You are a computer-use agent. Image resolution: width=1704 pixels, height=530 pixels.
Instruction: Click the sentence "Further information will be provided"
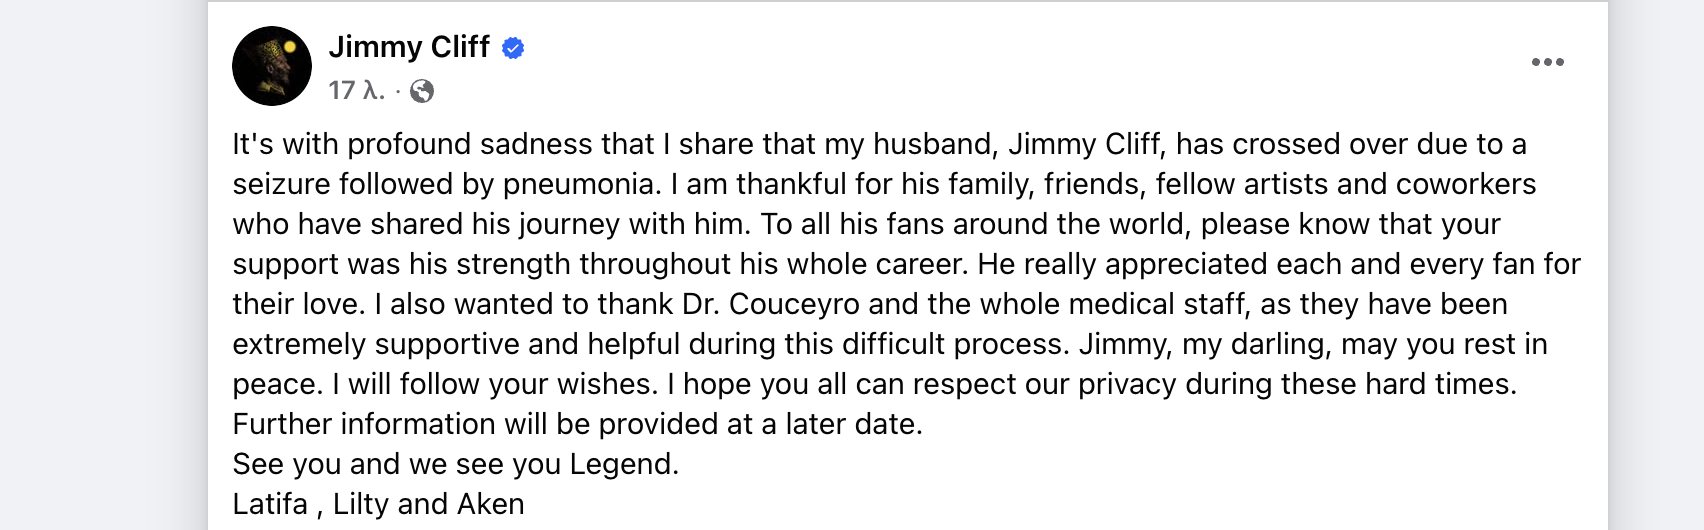(577, 424)
